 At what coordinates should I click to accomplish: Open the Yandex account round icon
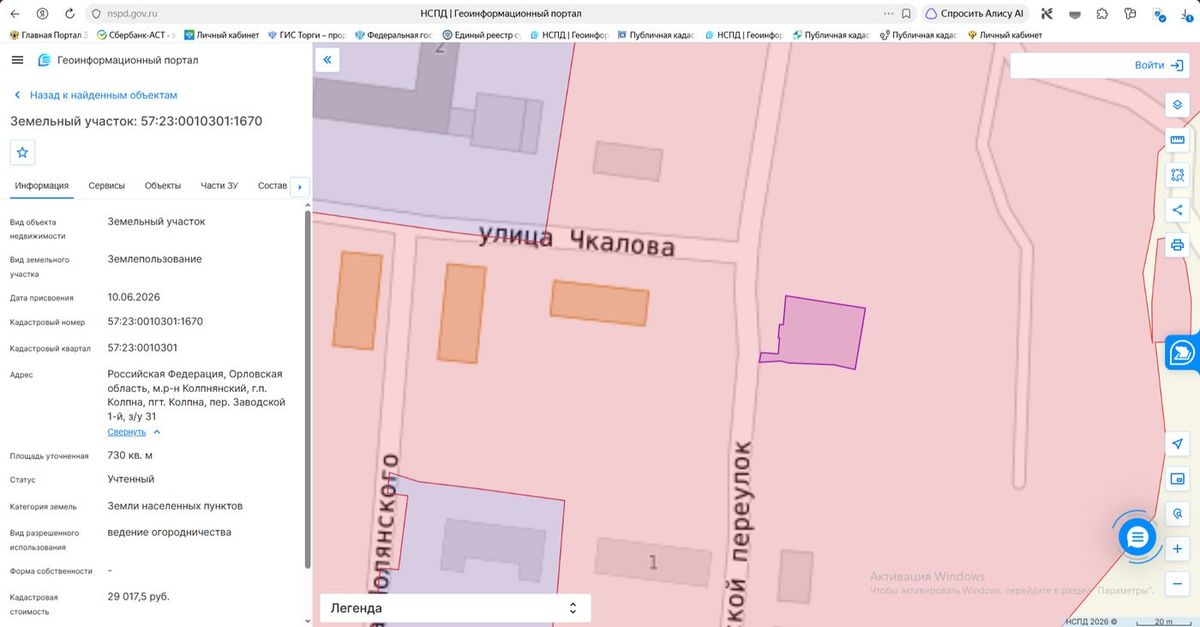[x=41, y=14]
